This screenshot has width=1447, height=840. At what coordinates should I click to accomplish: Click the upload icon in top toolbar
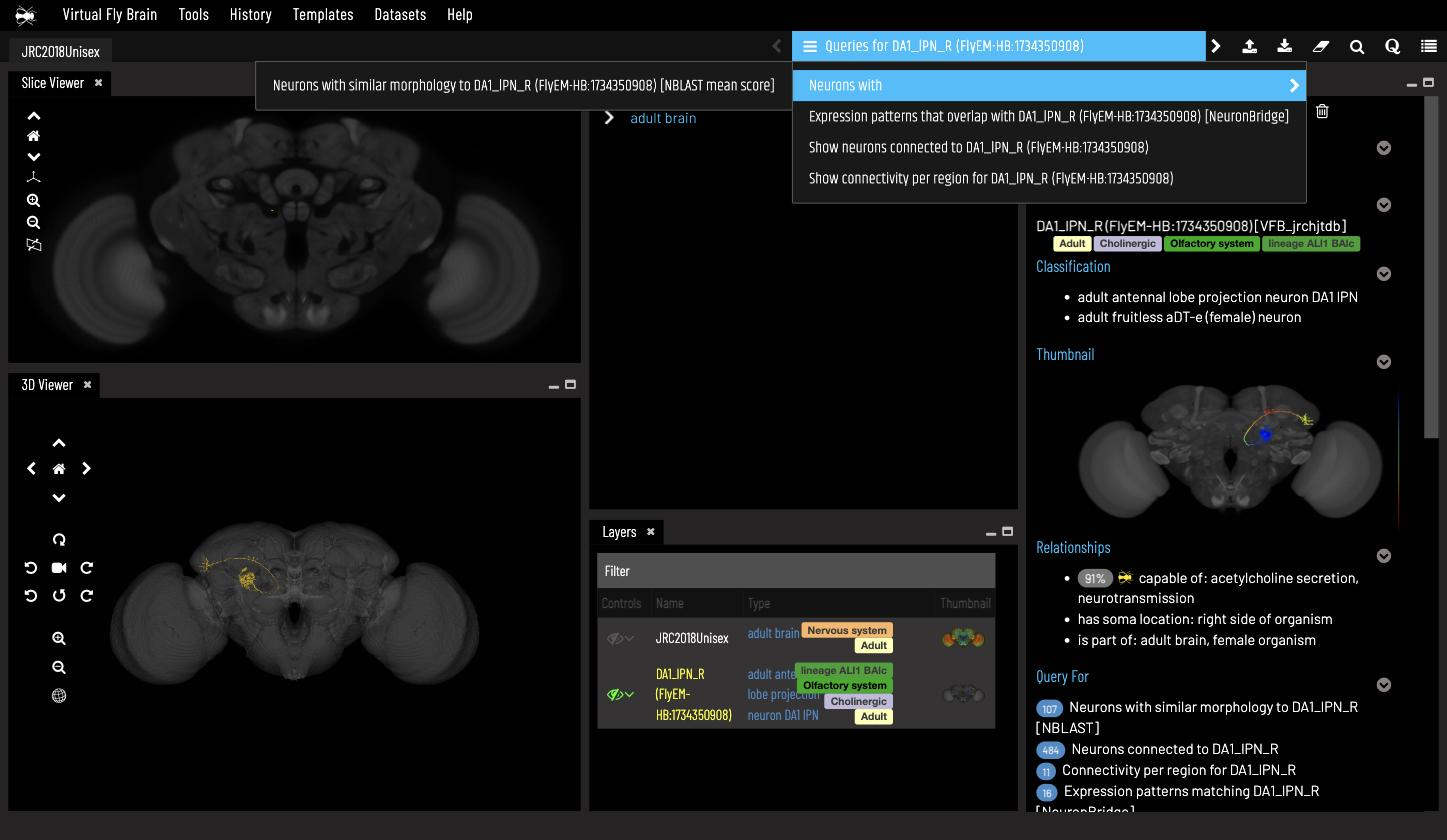point(1249,46)
